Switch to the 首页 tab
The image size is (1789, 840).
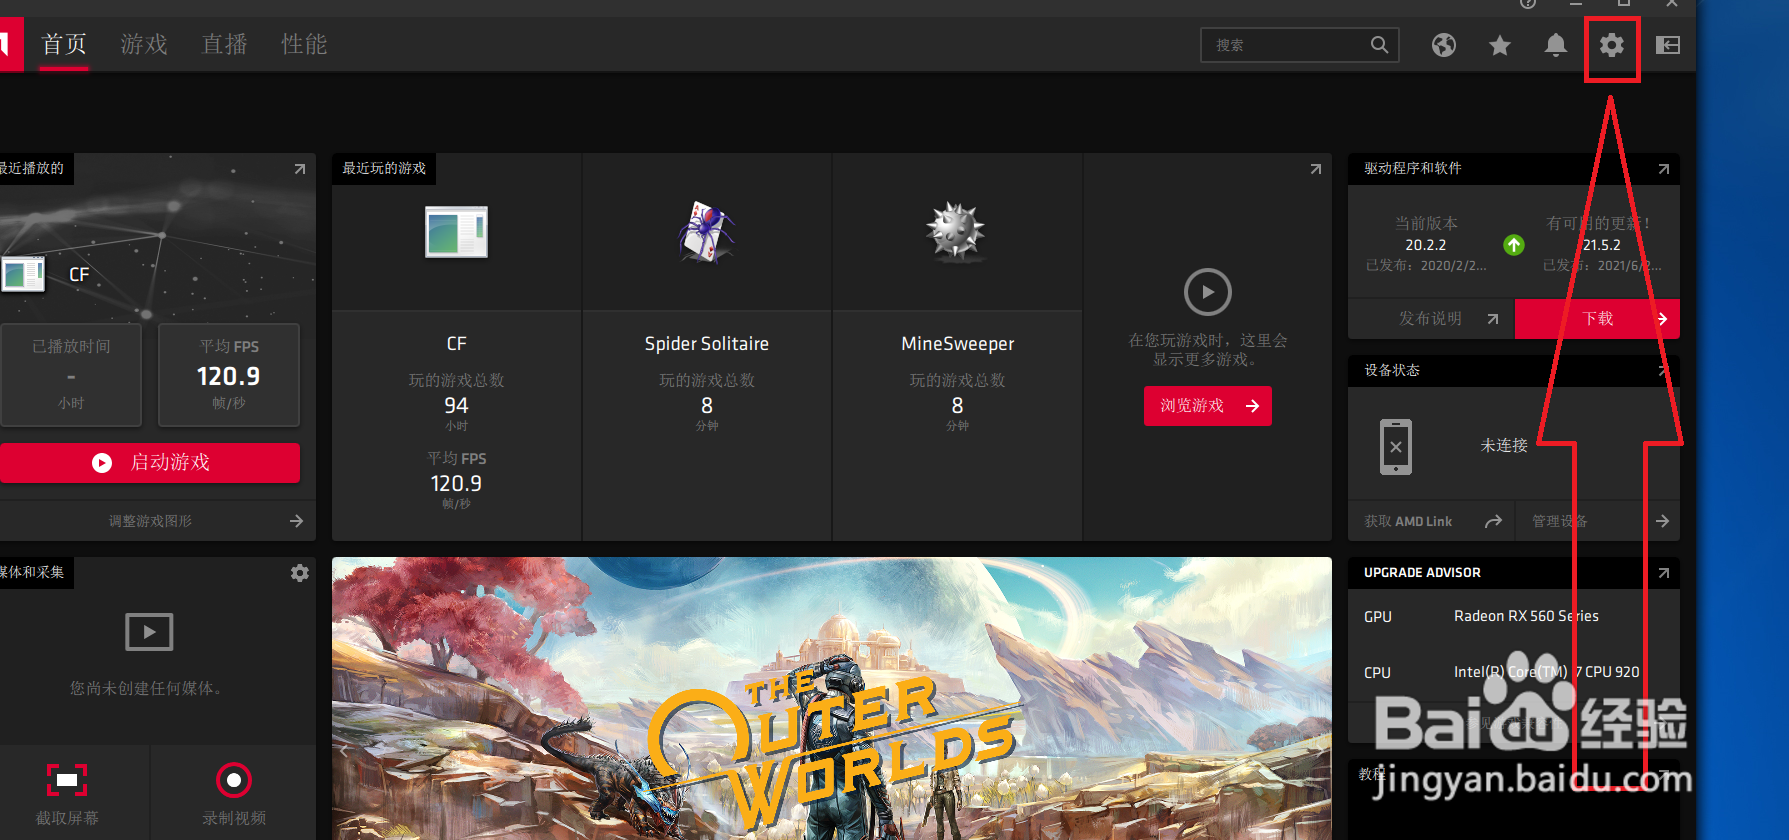64,45
